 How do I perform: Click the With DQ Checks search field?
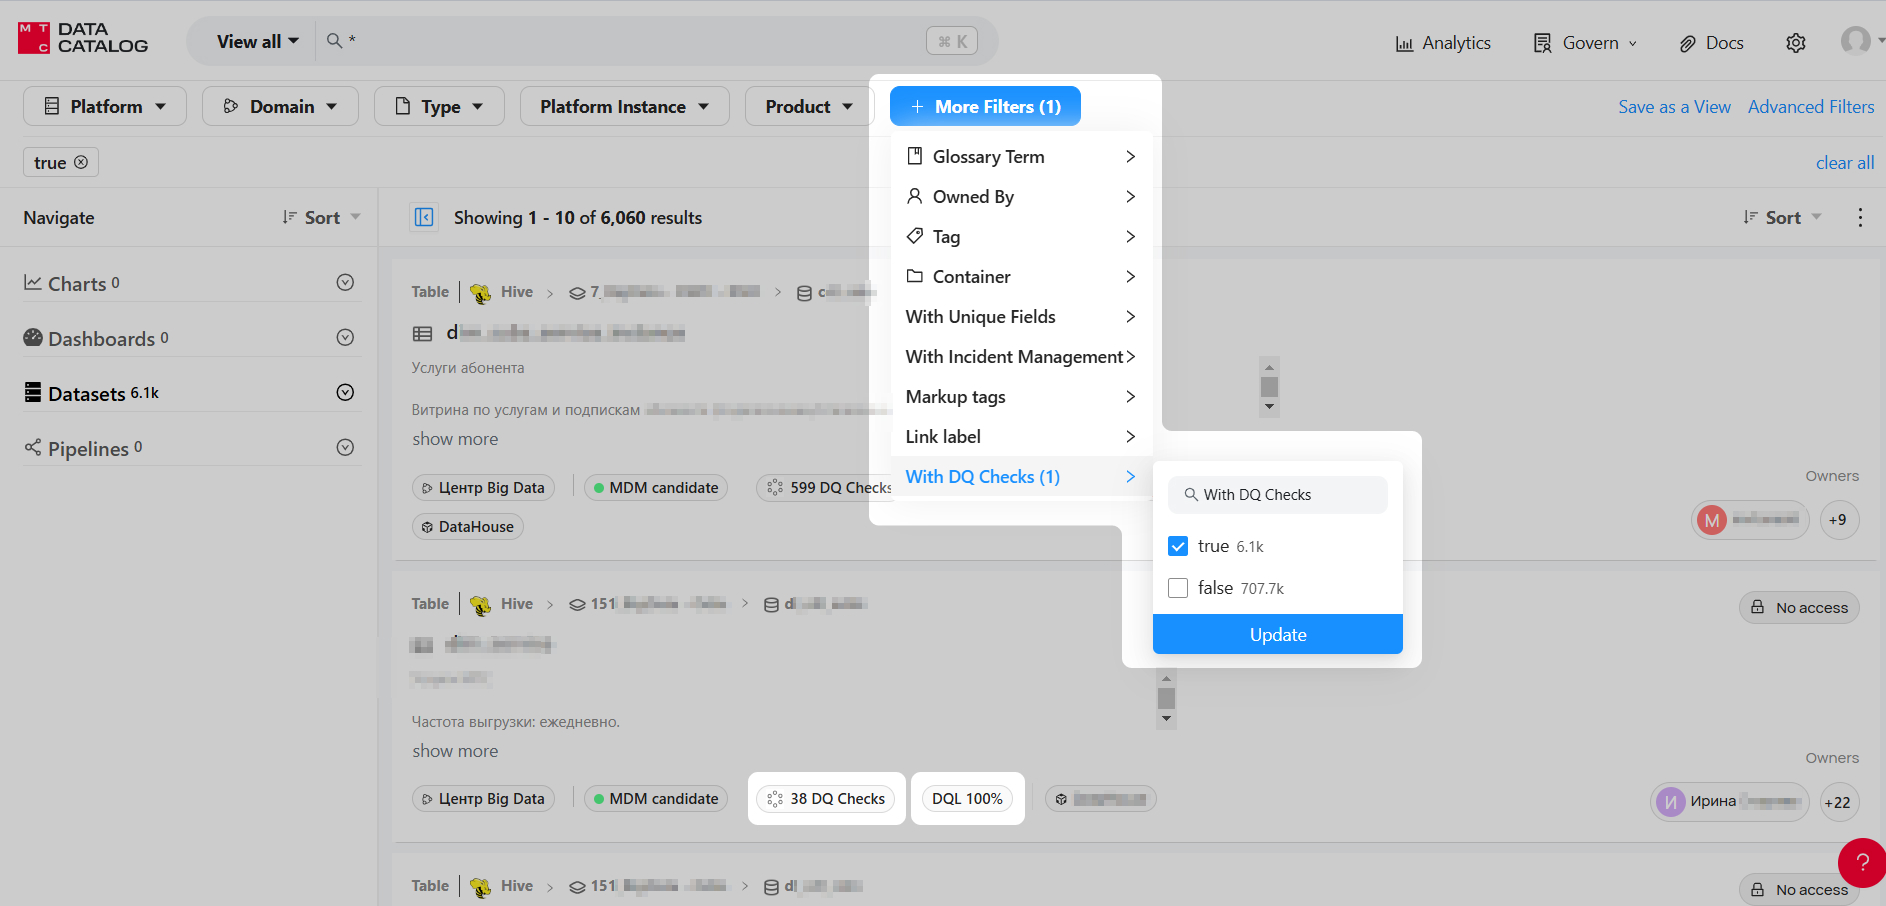click(1278, 495)
